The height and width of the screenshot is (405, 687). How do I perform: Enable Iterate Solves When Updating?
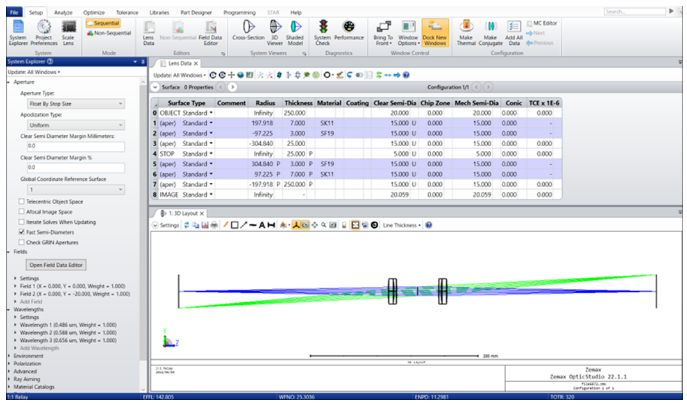(x=21, y=222)
